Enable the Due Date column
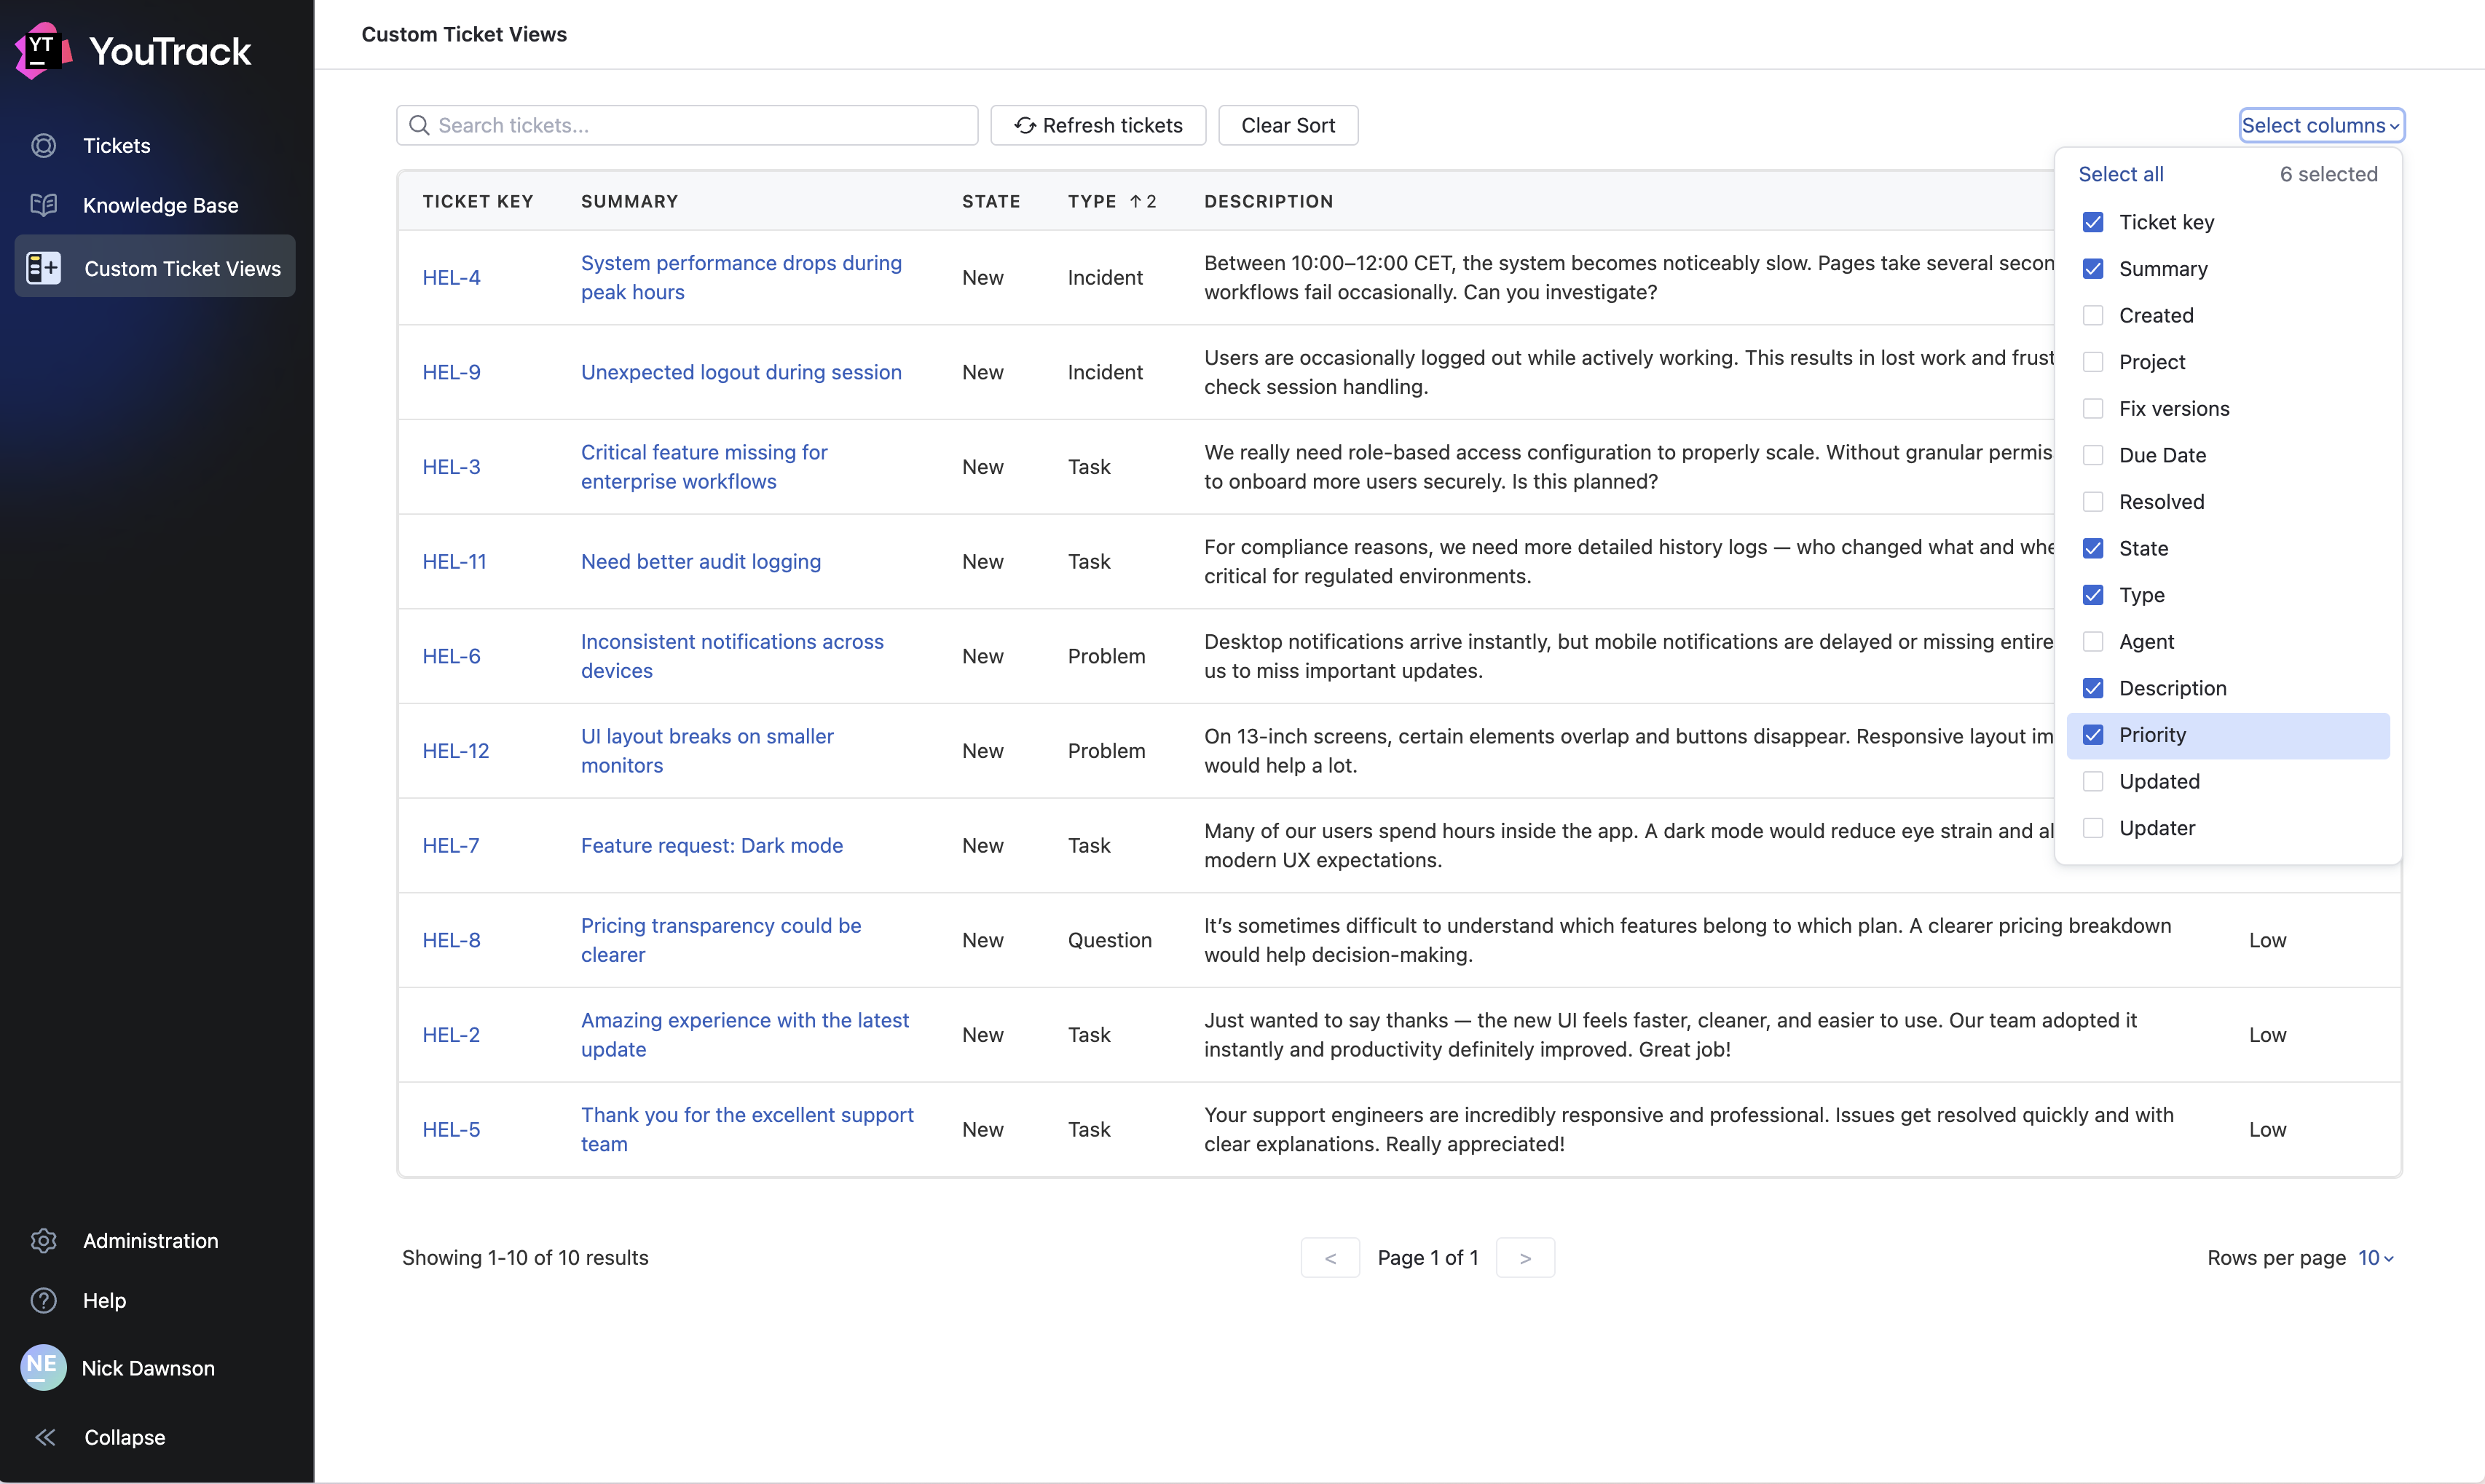 click(x=2093, y=454)
